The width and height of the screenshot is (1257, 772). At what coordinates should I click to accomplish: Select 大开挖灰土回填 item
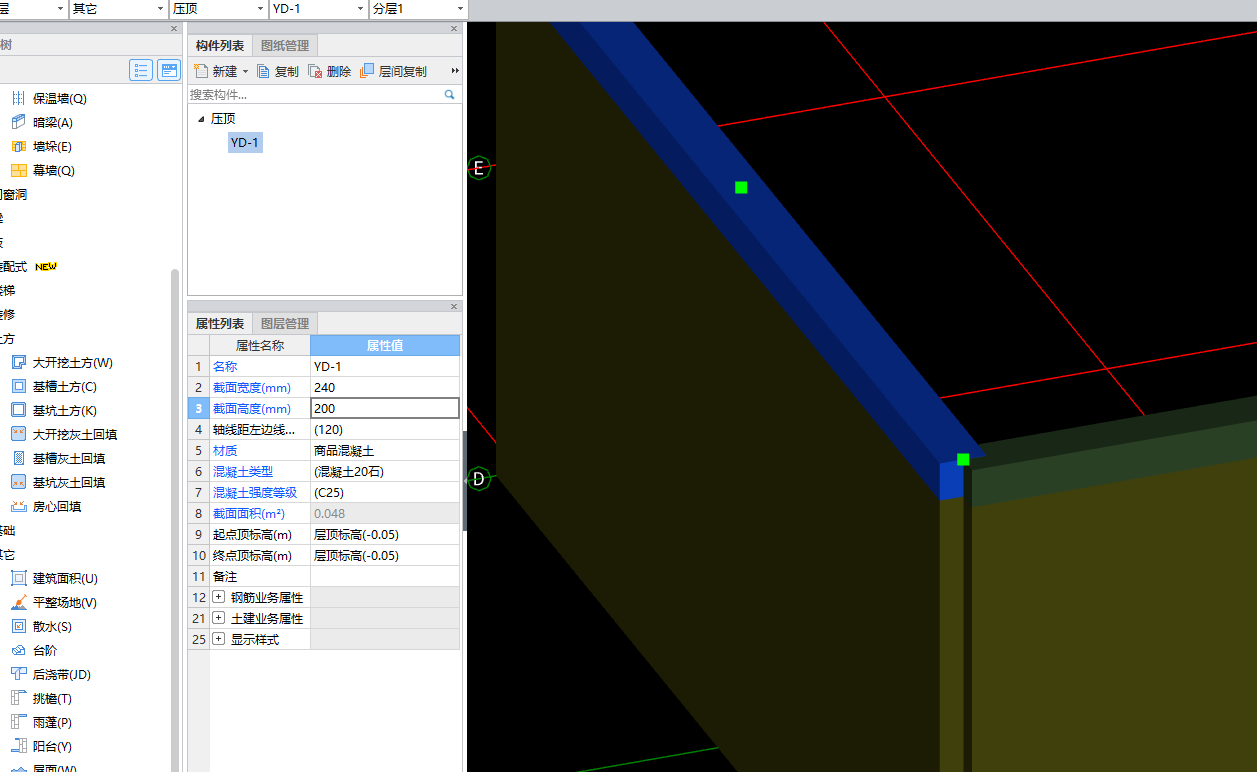pos(75,435)
